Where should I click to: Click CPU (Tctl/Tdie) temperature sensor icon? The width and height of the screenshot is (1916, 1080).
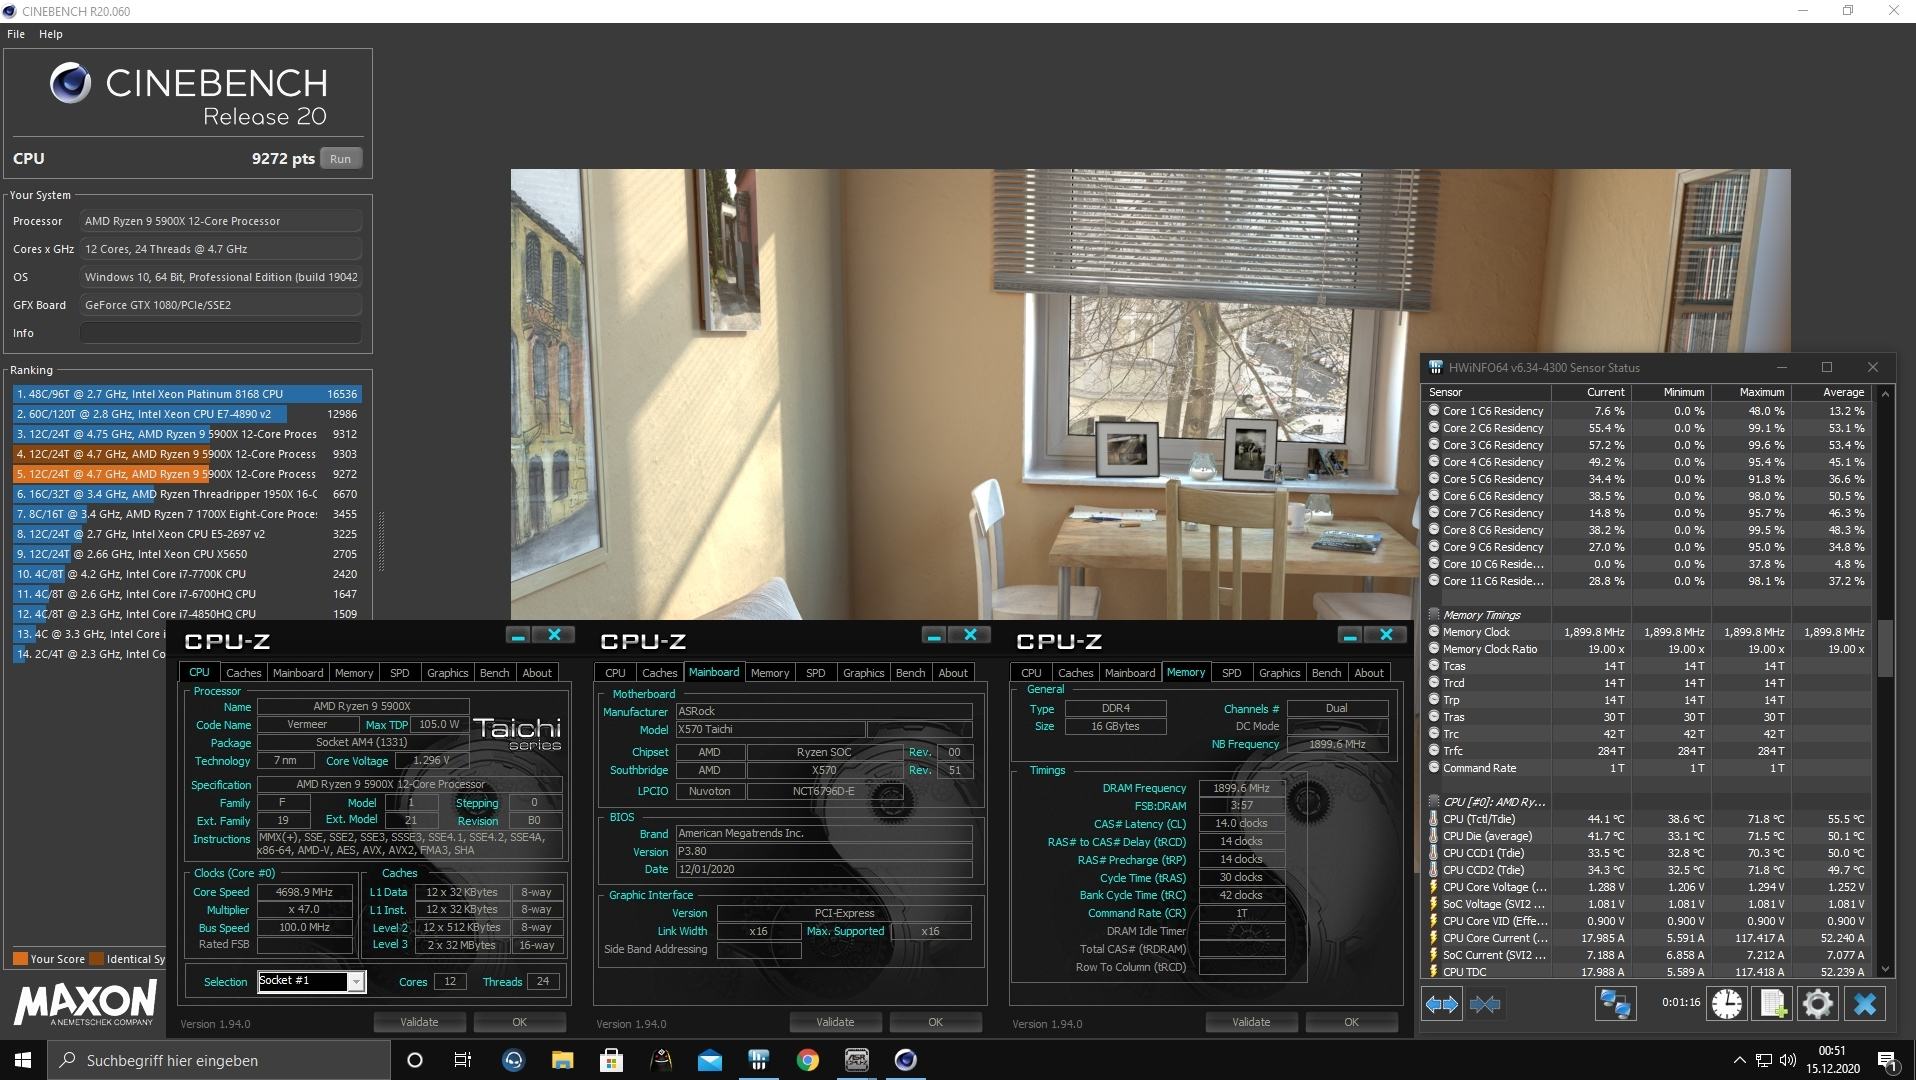point(1434,819)
